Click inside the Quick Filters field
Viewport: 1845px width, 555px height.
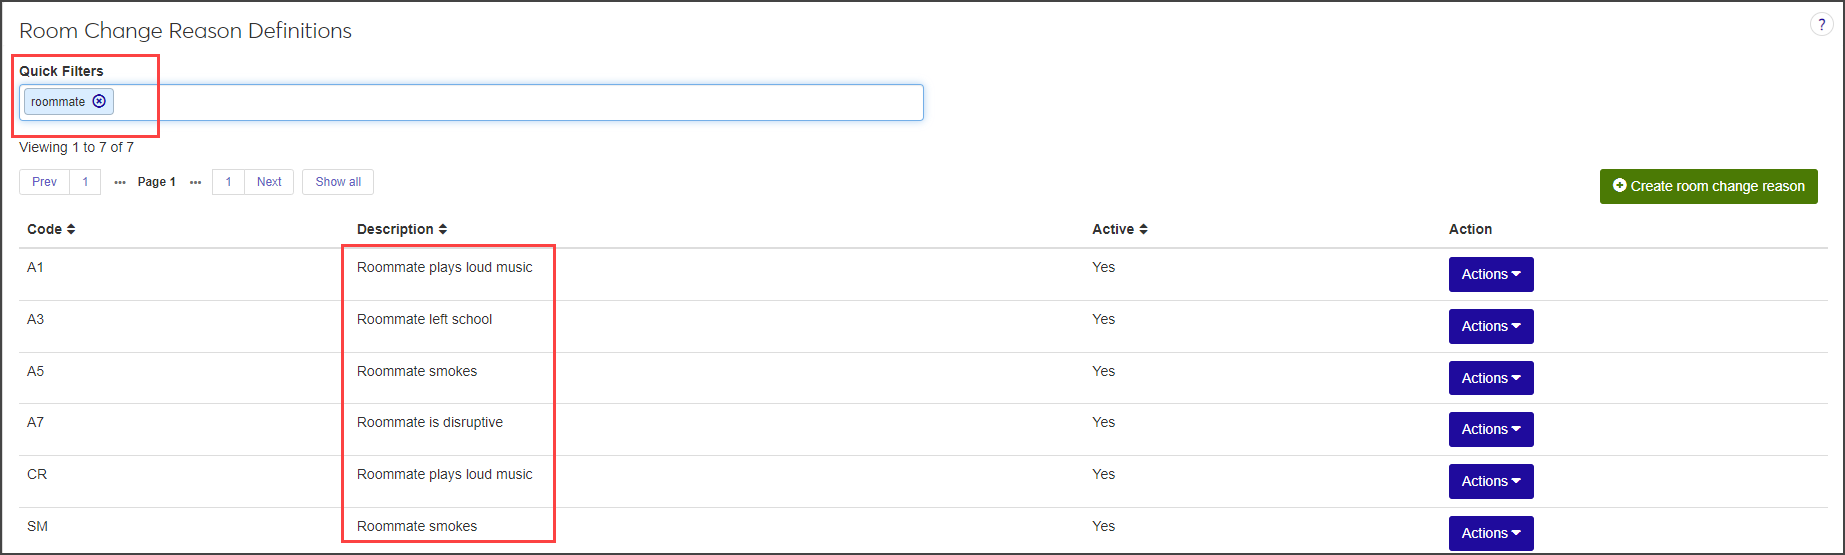(x=500, y=102)
